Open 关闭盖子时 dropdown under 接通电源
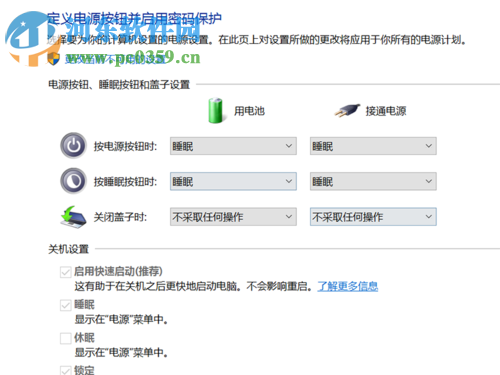The height and width of the screenshot is (375, 500). pyautogui.click(x=373, y=217)
